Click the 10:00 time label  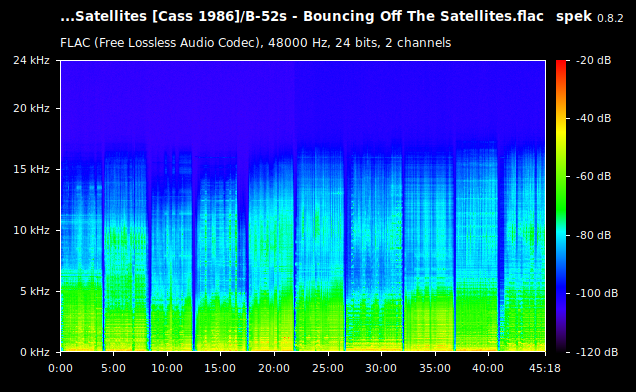[167, 368]
